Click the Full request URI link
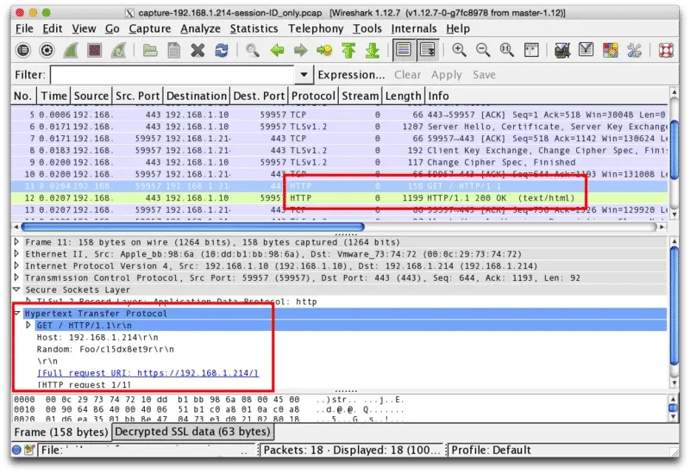 coord(148,373)
